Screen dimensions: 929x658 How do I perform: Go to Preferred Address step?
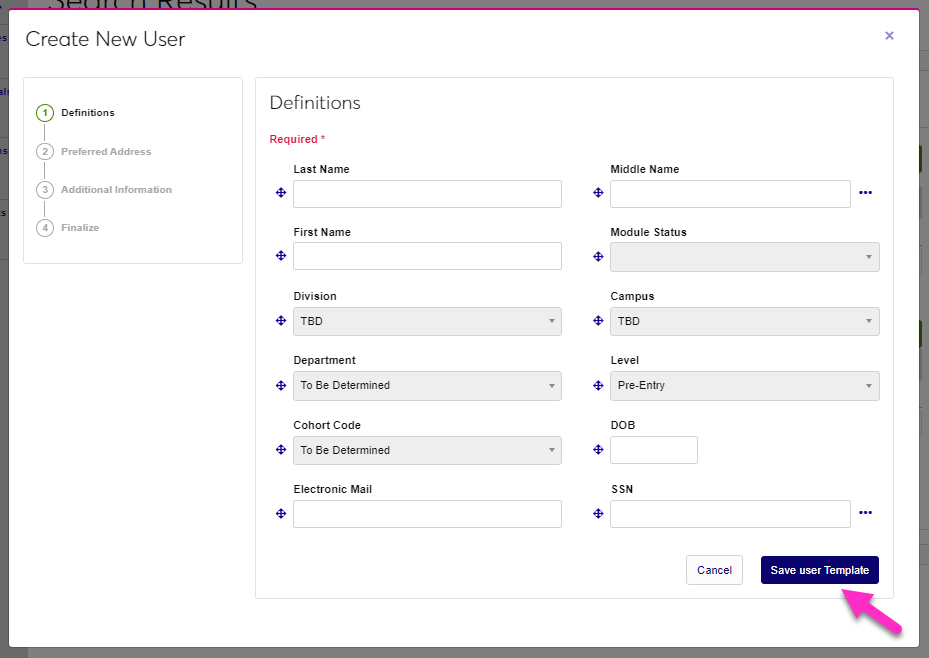click(106, 152)
